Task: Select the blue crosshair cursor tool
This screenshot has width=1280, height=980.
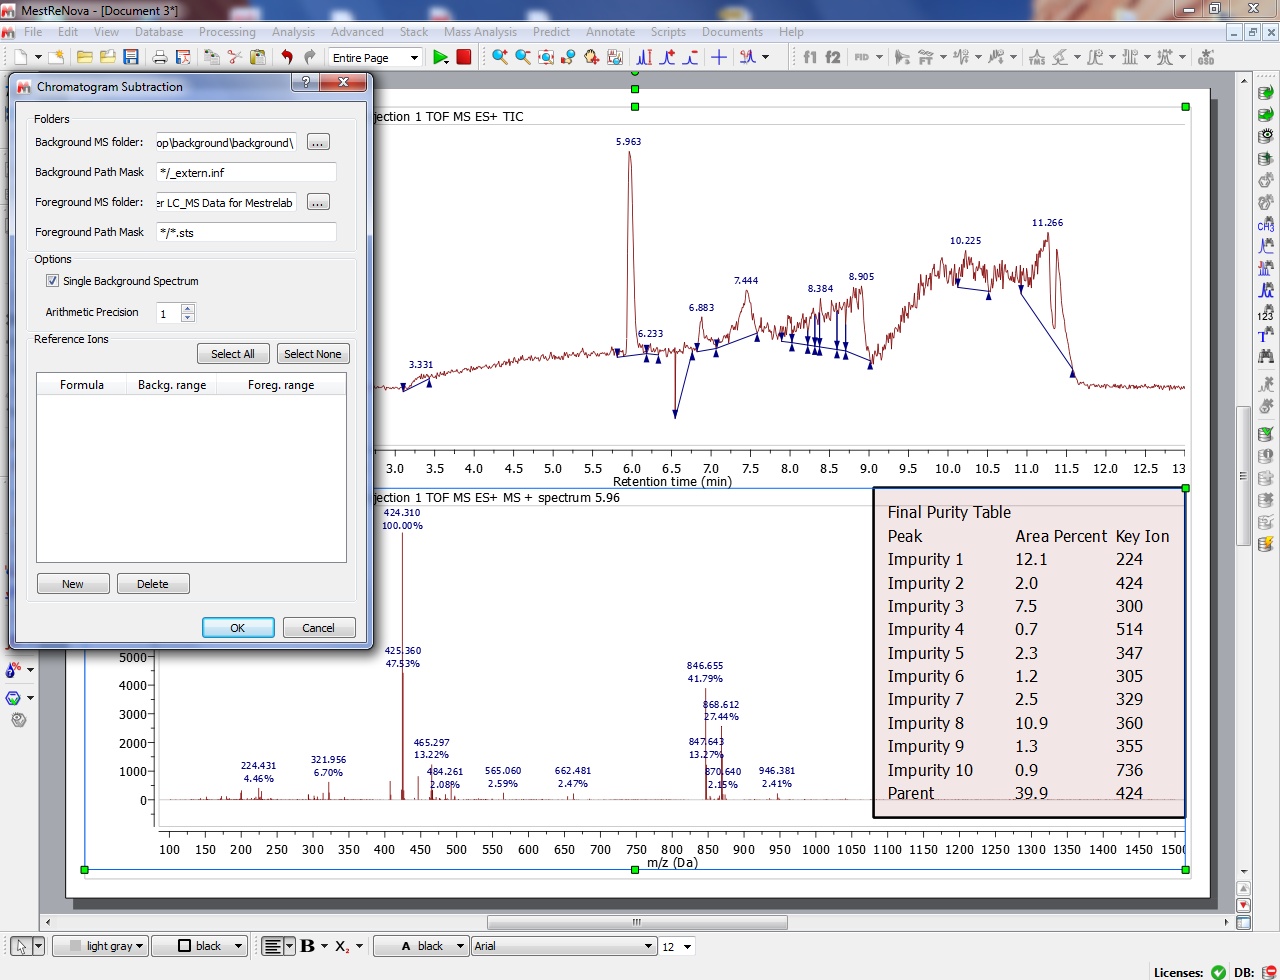Action: pos(718,58)
